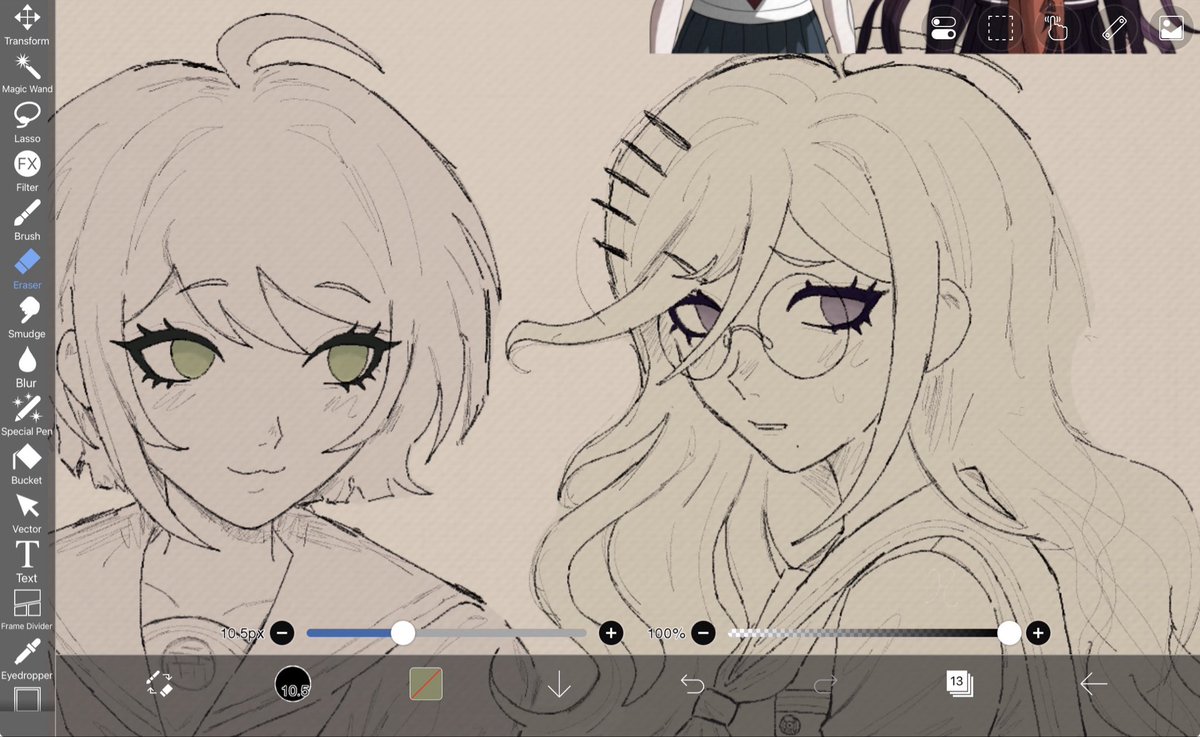Select the Special Pen tool
This screenshot has height=737, width=1200.
pos(27,416)
